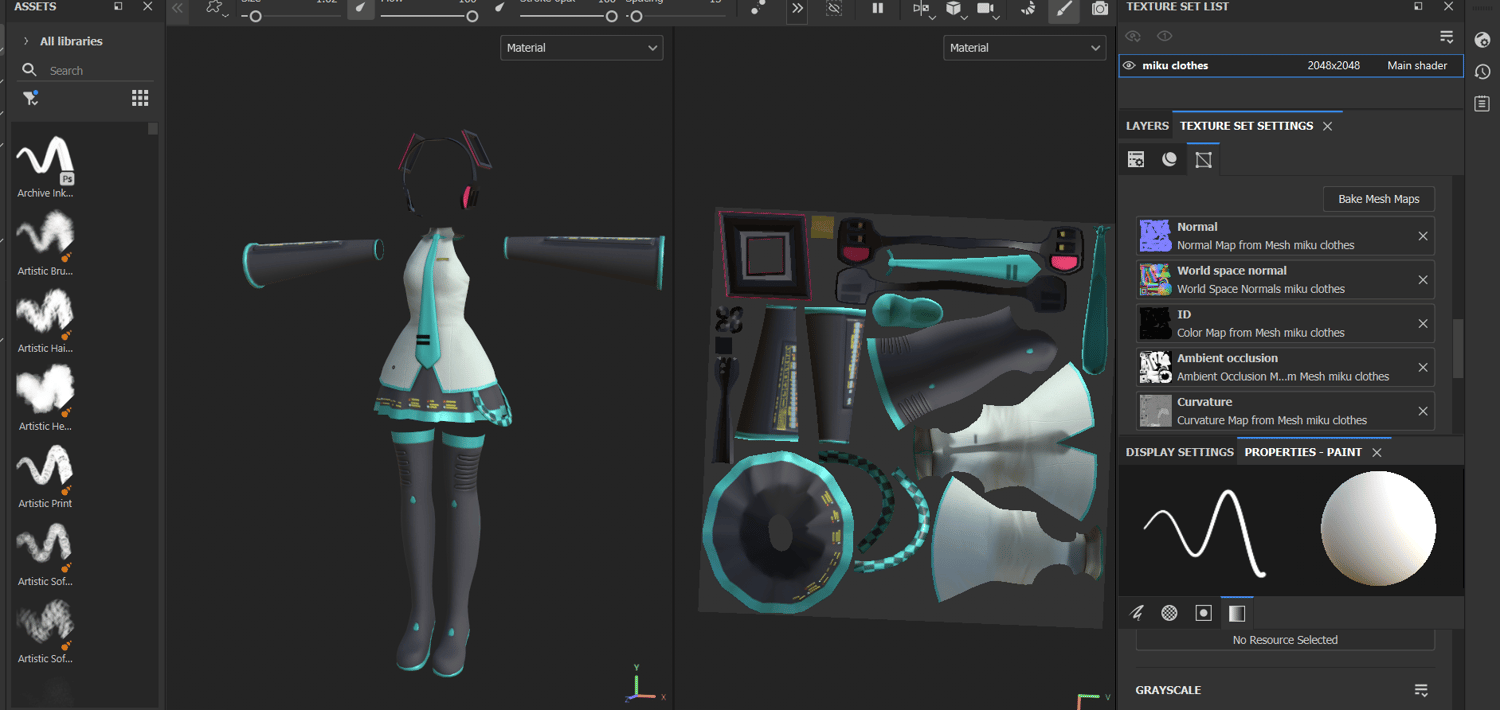Click the camera screenshot icon in toolbar
1500x710 pixels.
point(1100,9)
